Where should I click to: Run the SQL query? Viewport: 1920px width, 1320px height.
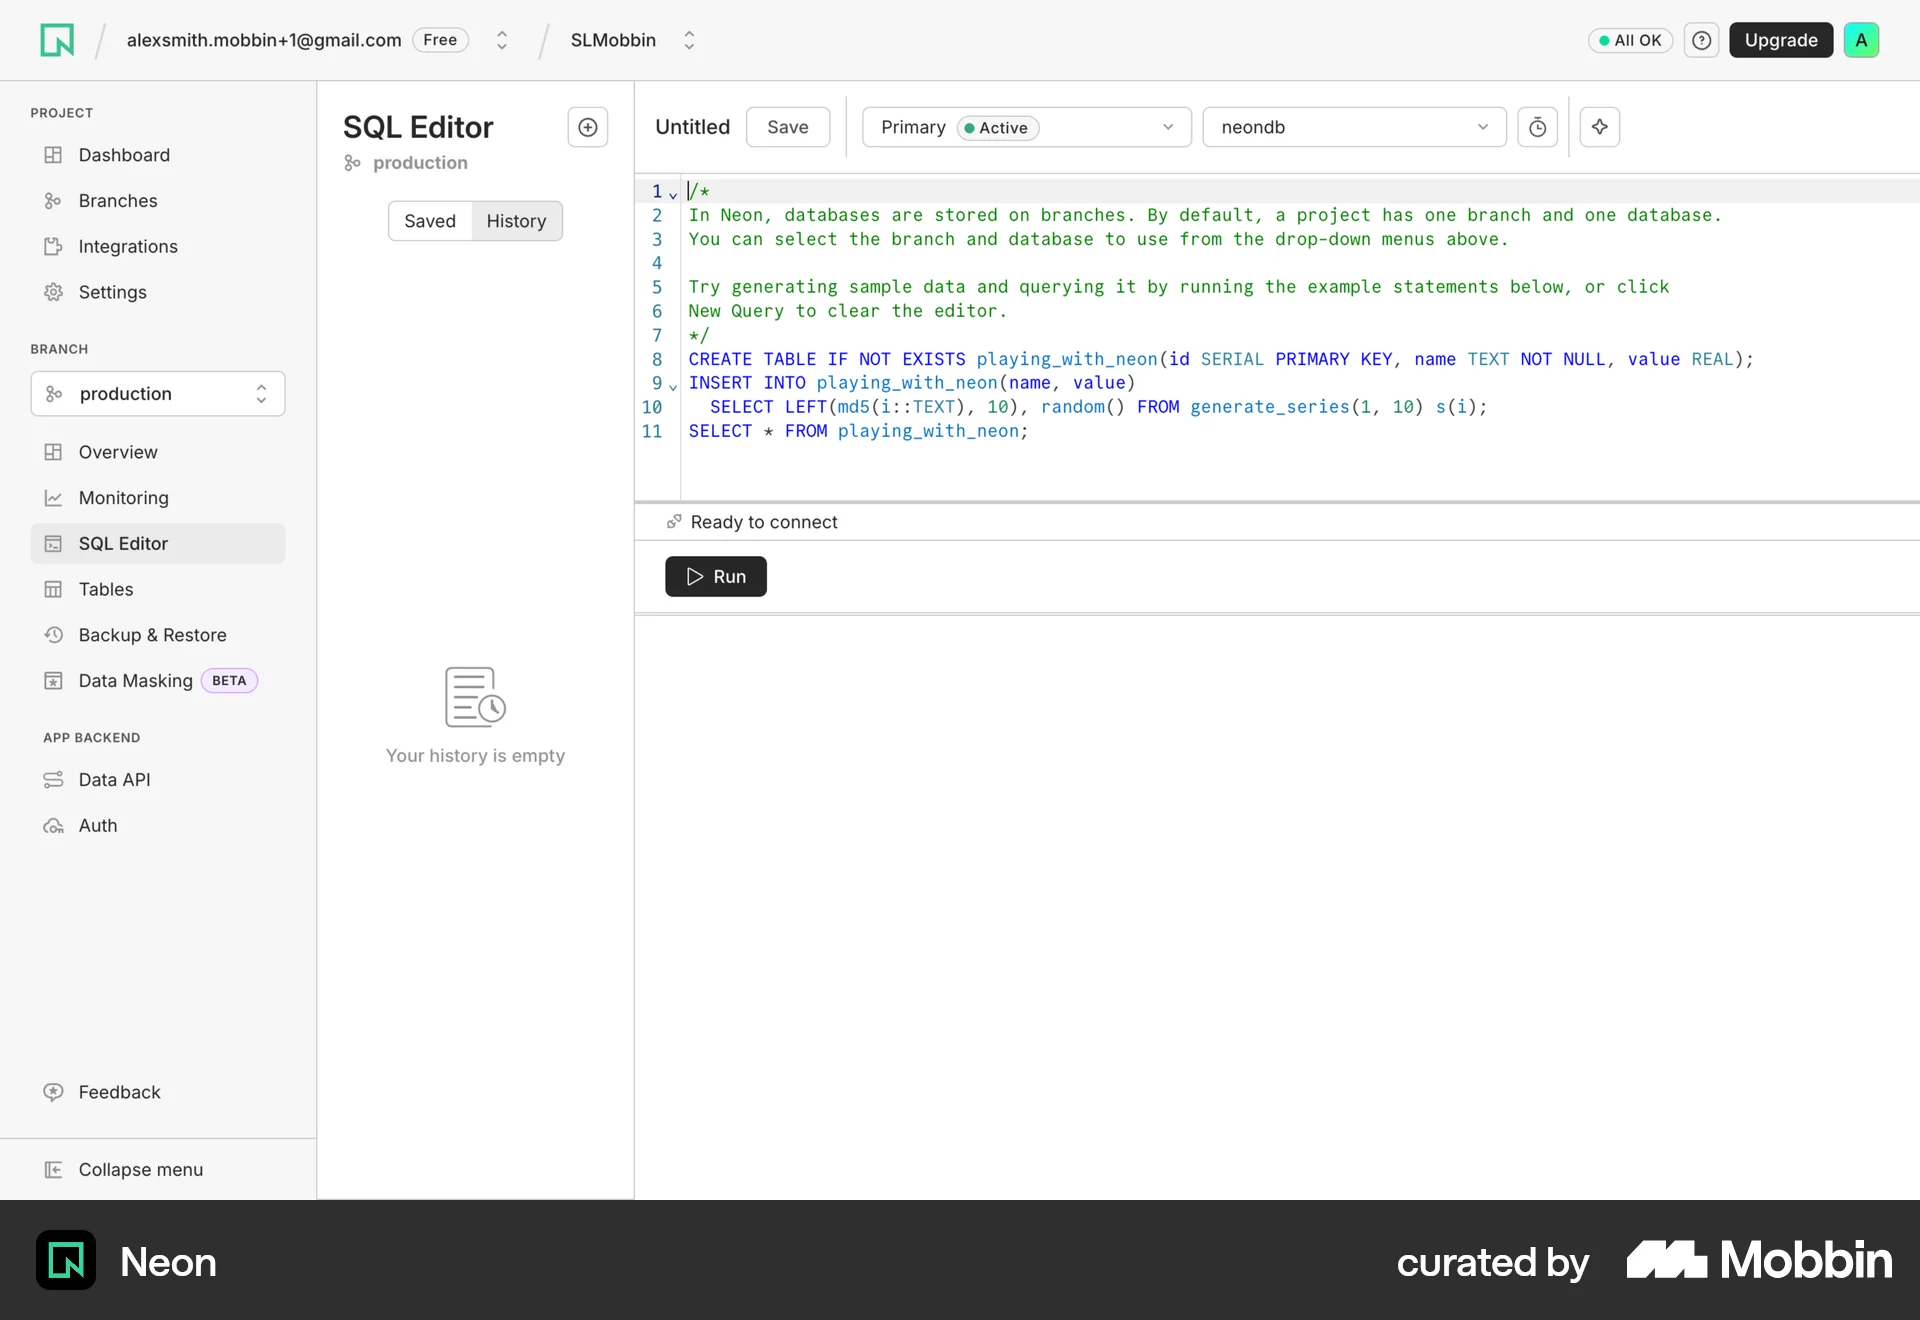[716, 576]
